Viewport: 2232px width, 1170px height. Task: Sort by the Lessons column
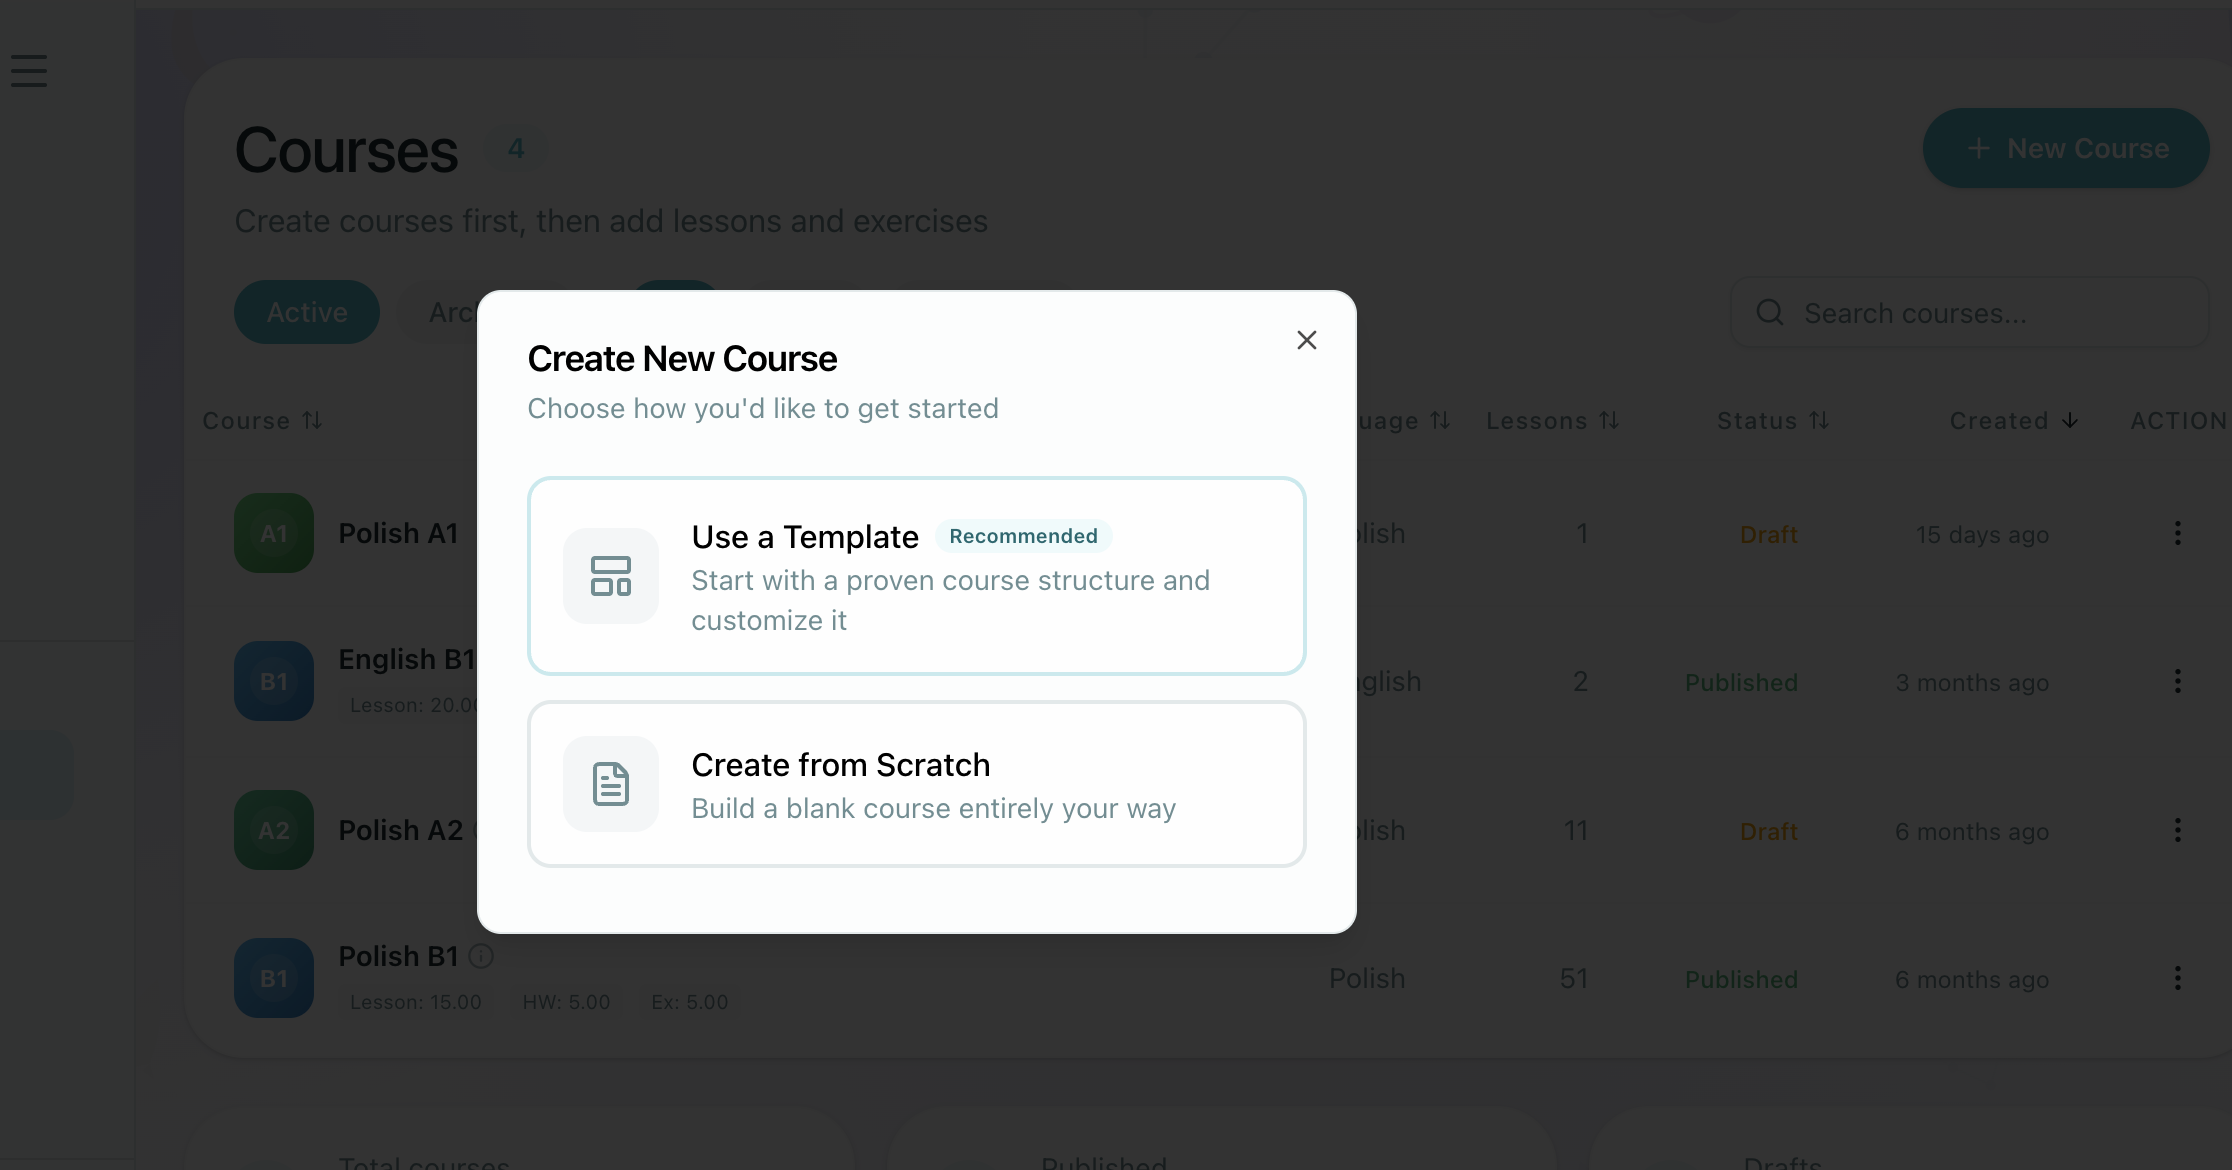1552,421
